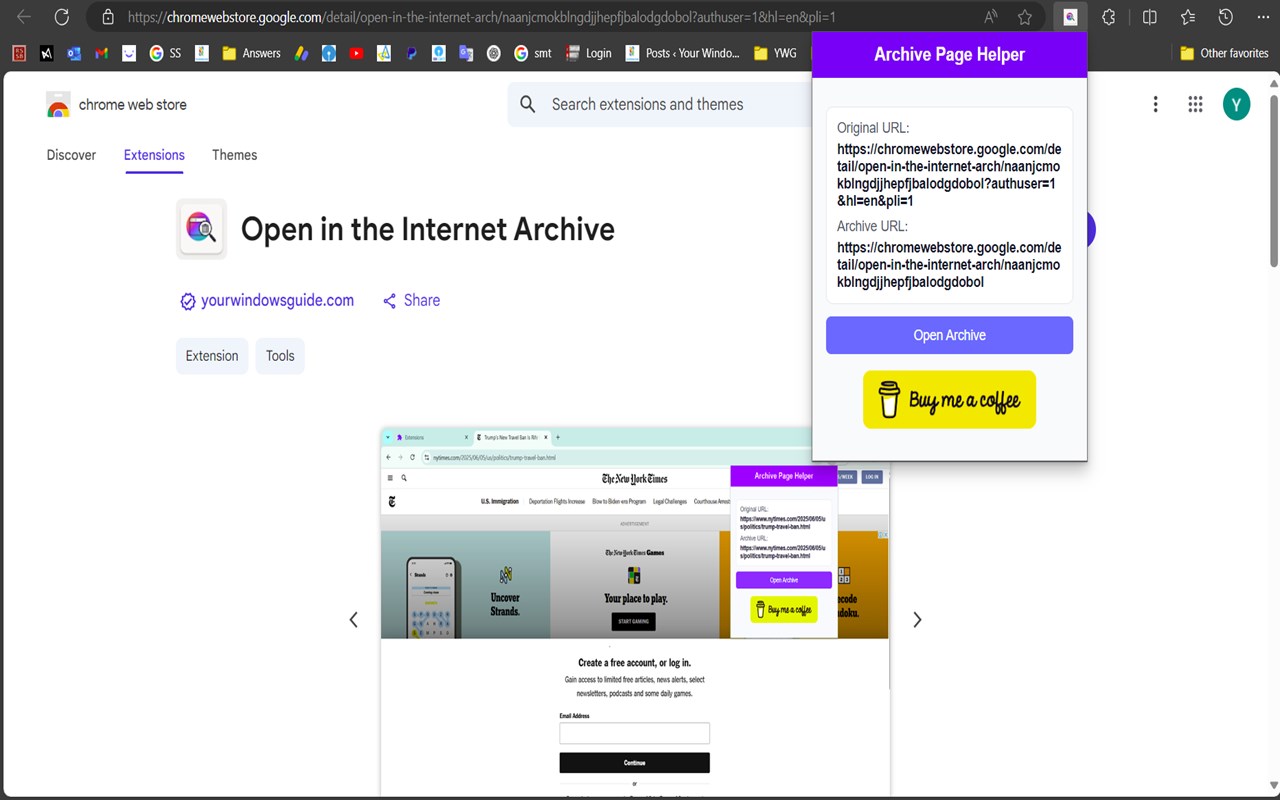
Task: View site information lock icon
Action: click(106, 17)
